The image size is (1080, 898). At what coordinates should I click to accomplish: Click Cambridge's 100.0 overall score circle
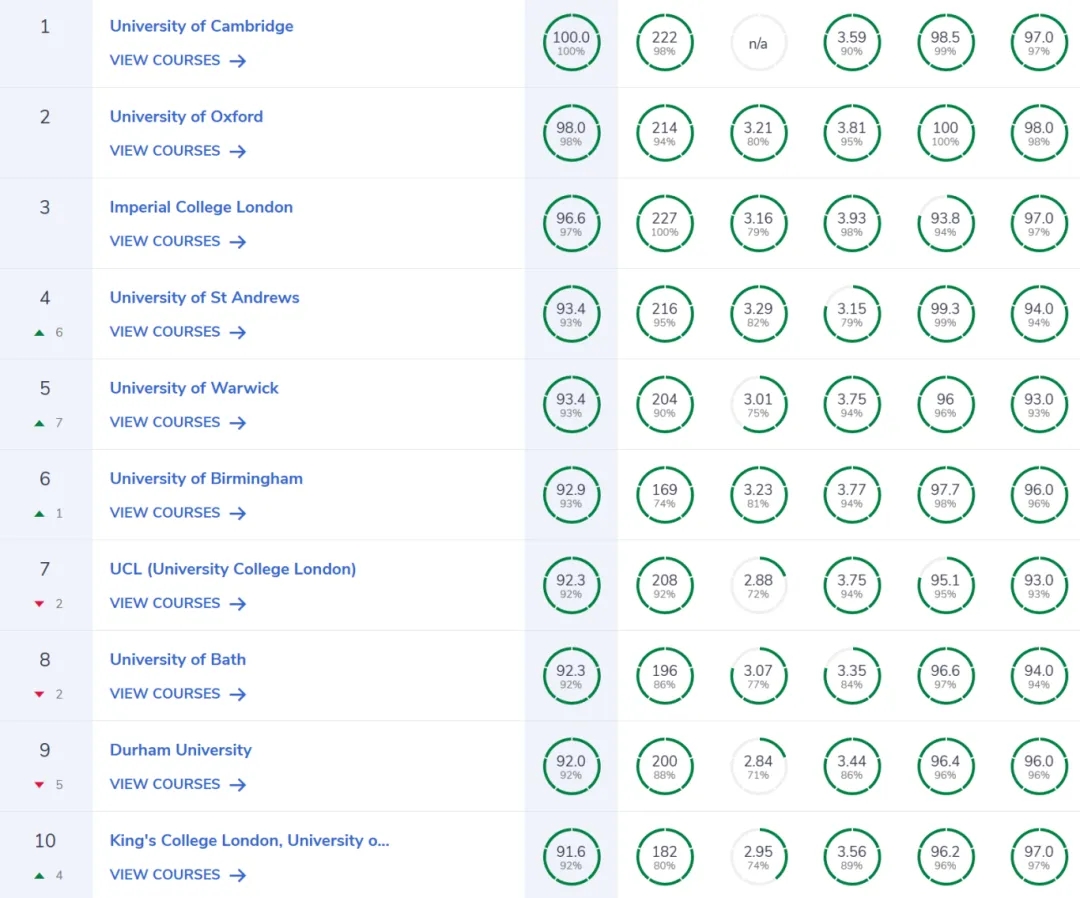click(571, 43)
